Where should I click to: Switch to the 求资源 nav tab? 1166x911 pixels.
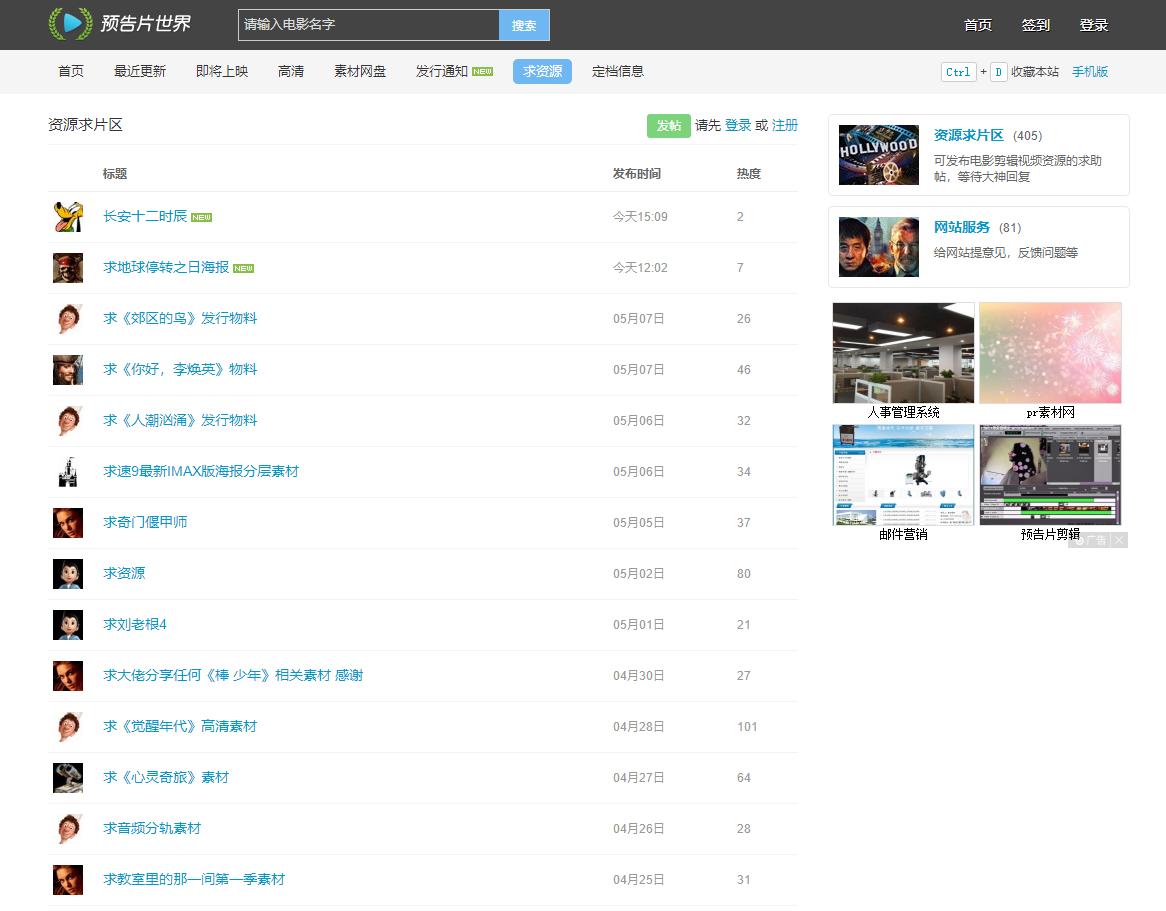coord(542,72)
